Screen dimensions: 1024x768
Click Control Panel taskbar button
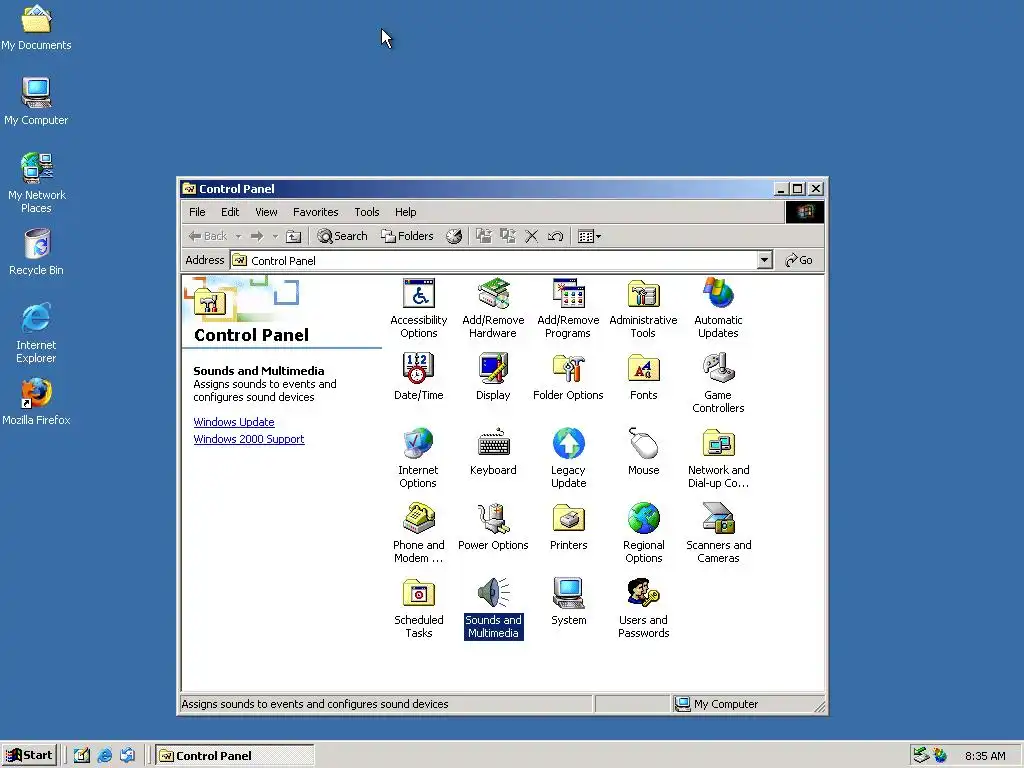point(235,756)
